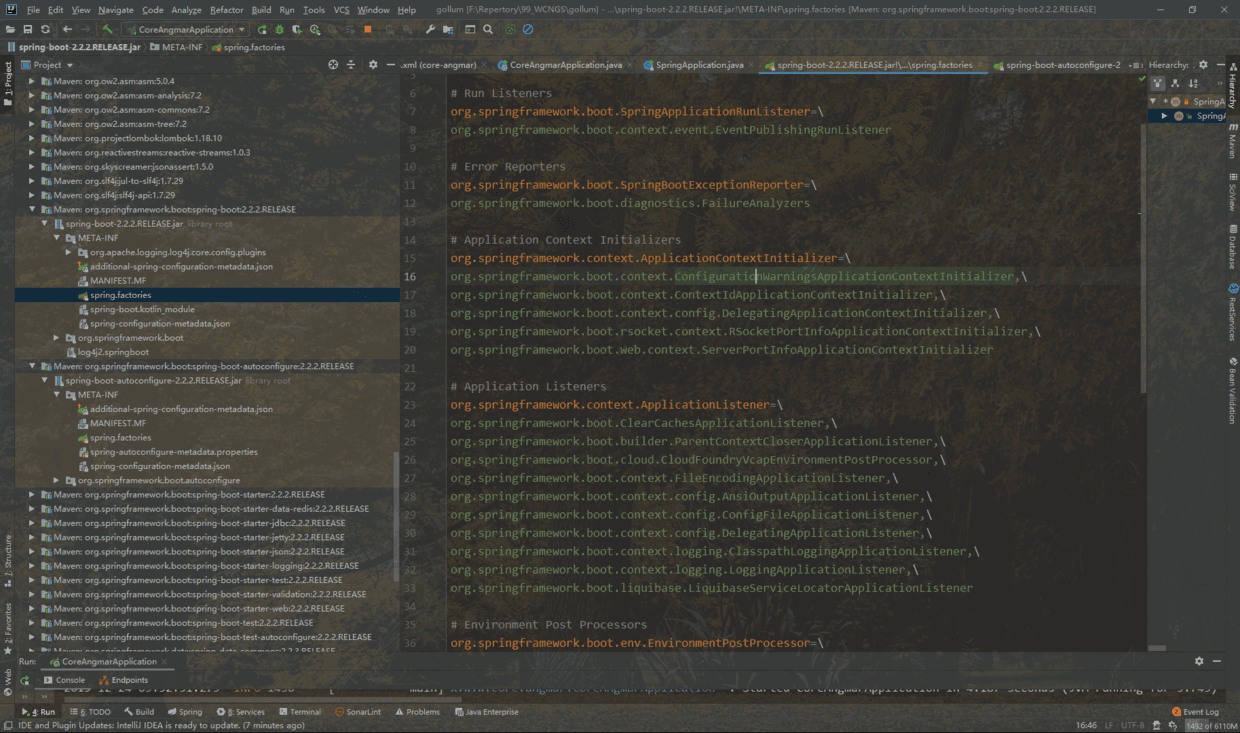
Task: Open the SonarLint tool window
Action: pos(358,712)
